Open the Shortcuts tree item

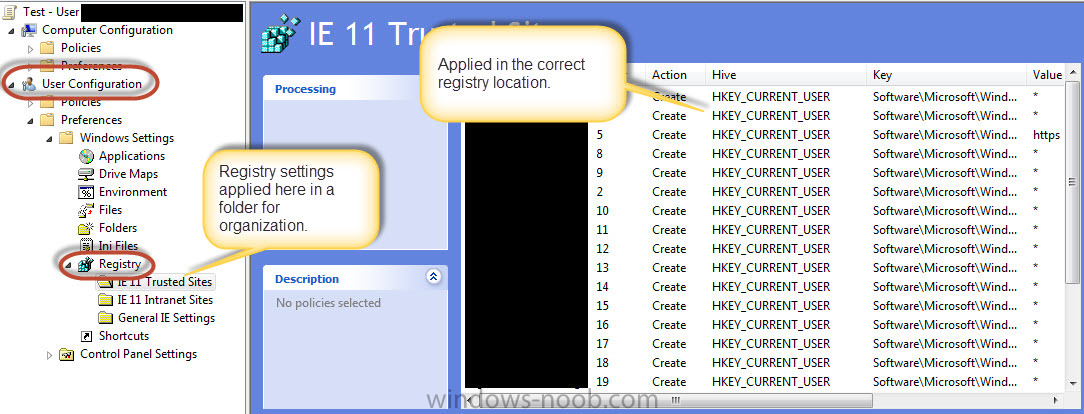(124, 336)
